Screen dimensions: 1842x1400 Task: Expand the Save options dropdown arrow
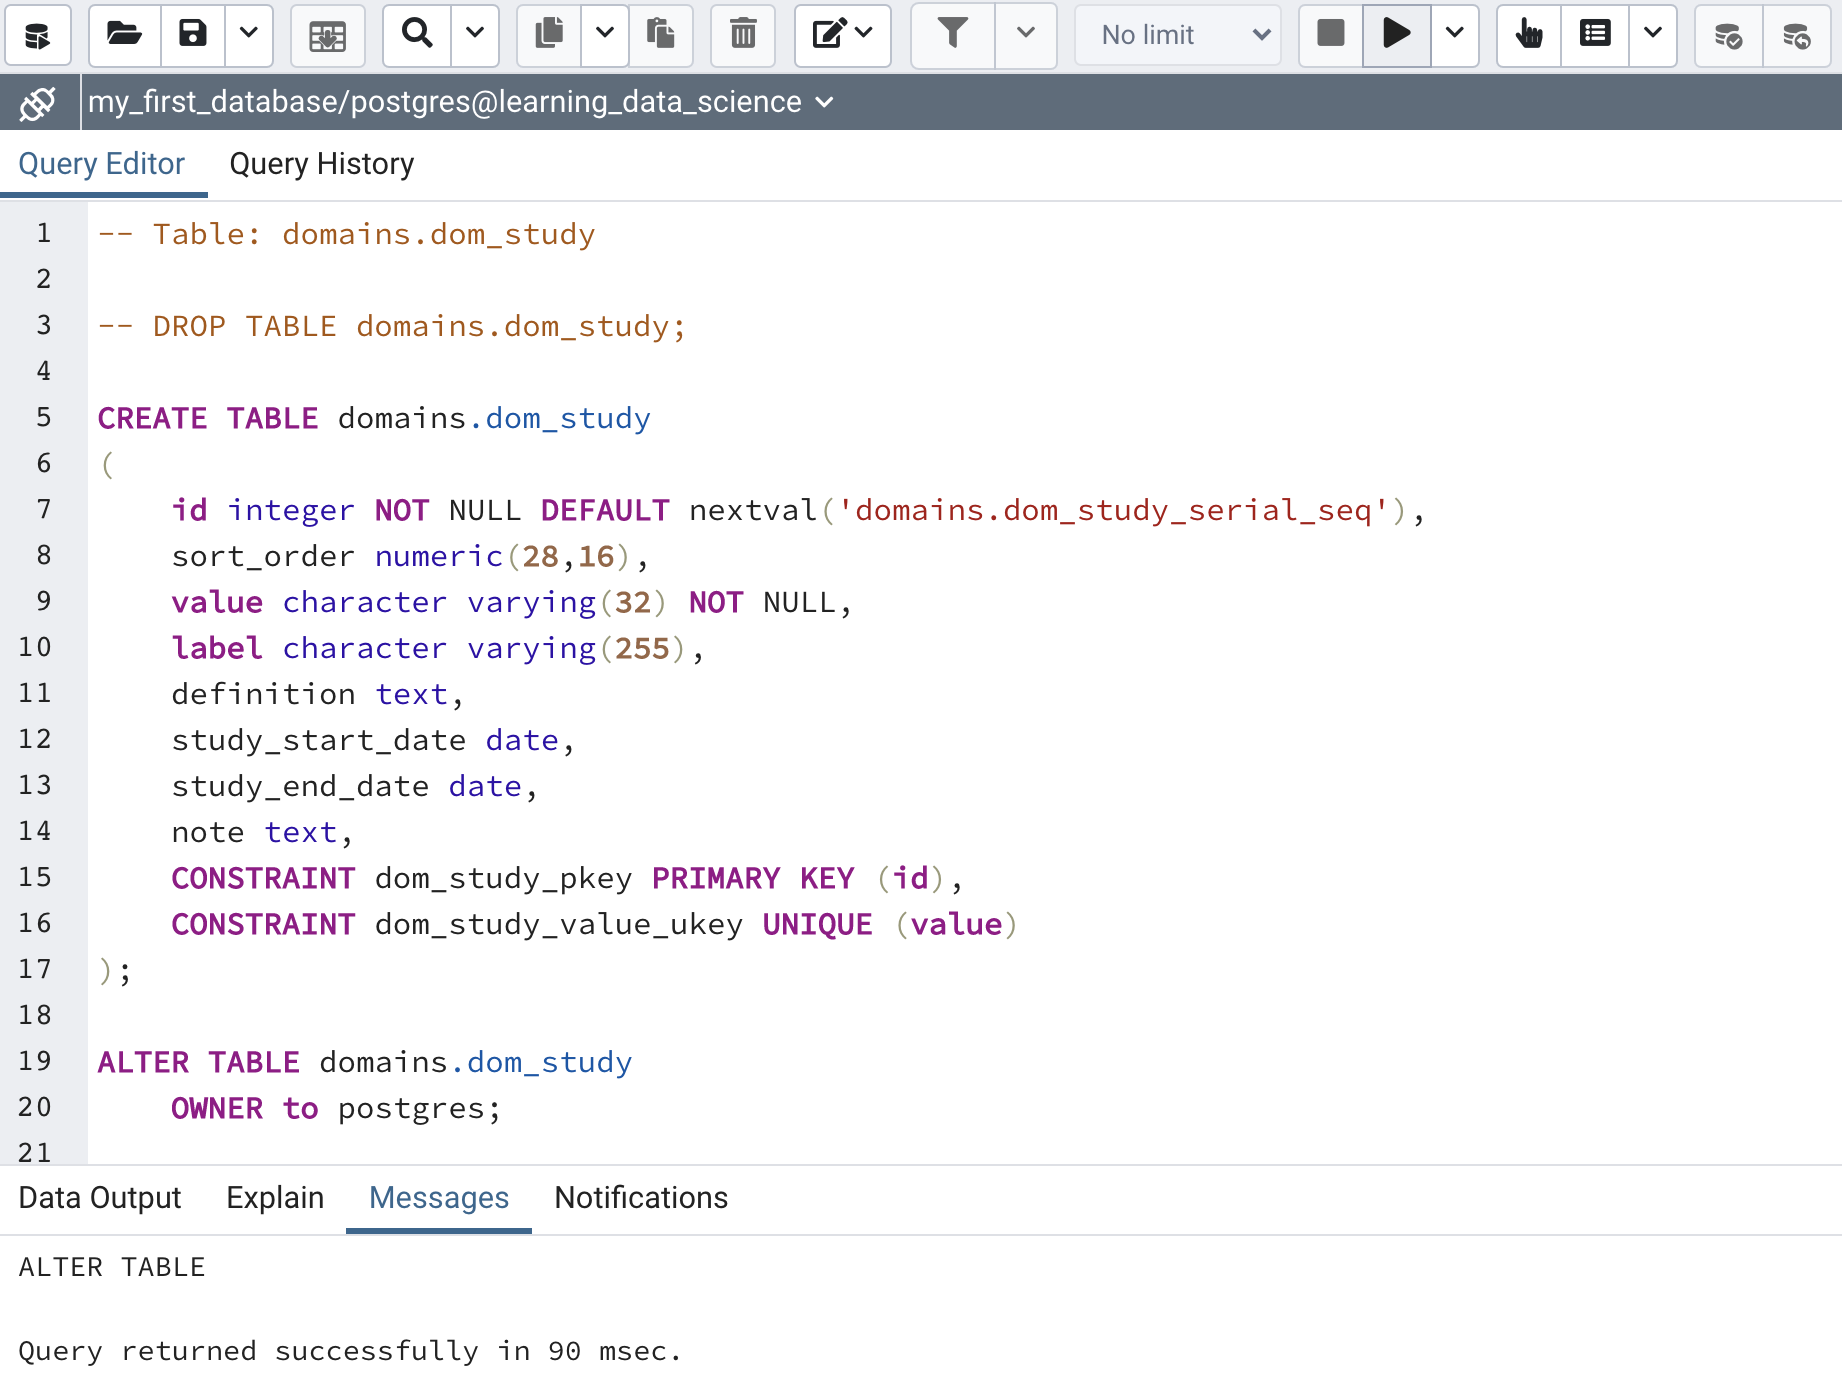tap(249, 35)
